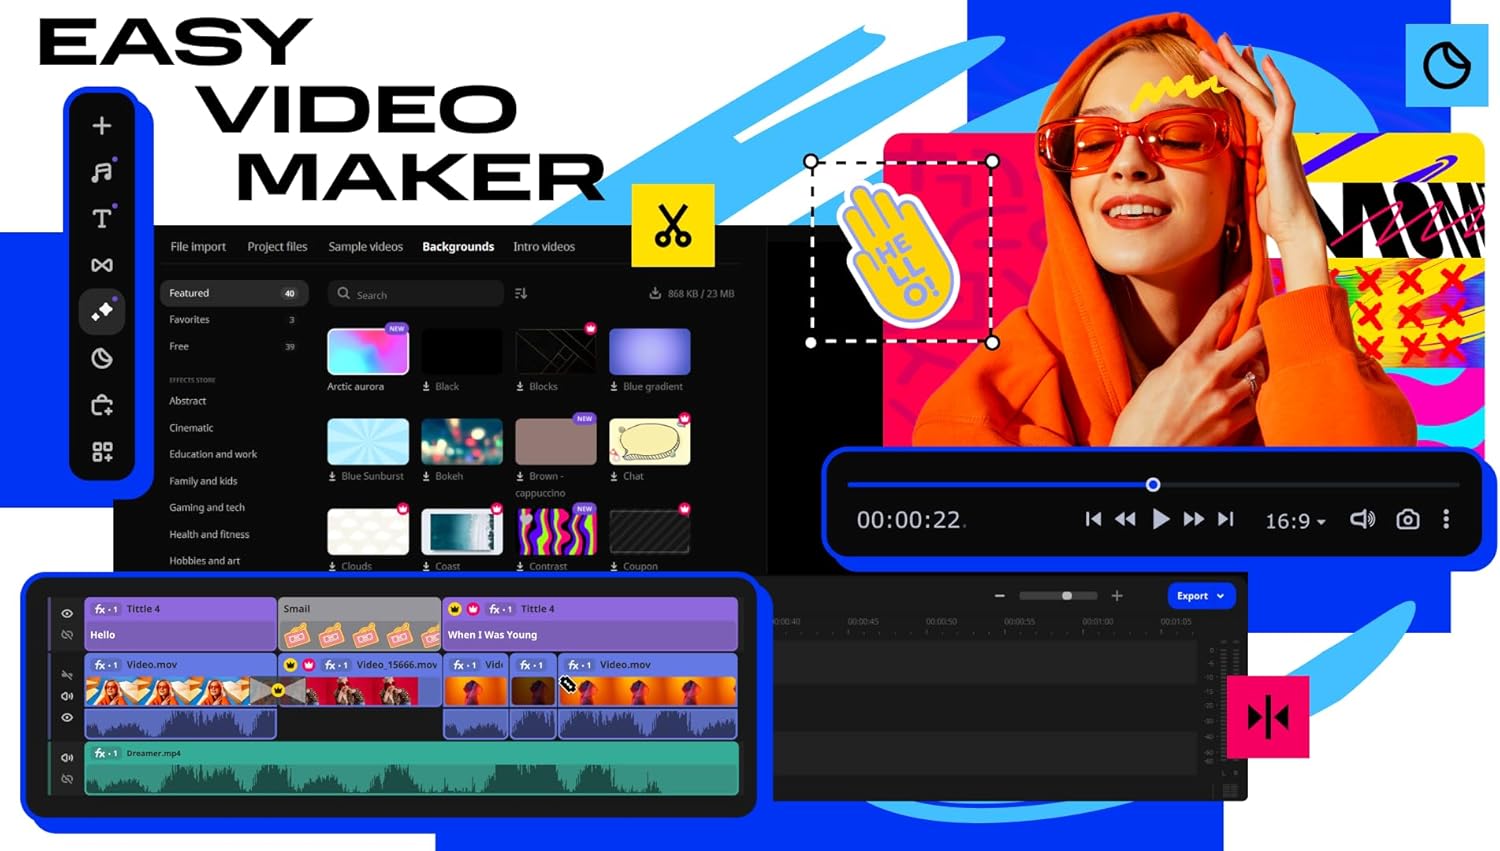Open the music note sounds panel
Image resolution: width=1500 pixels, height=851 pixels.
click(102, 172)
